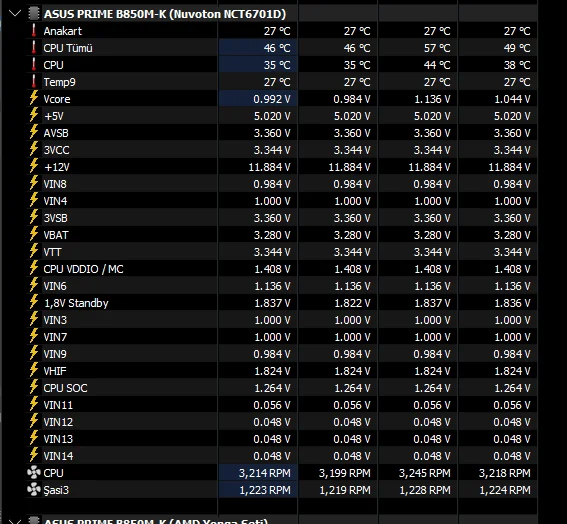Select the CPU VDDIO / MC sensor row
The image size is (567, 524).
[x=282, y=269]
